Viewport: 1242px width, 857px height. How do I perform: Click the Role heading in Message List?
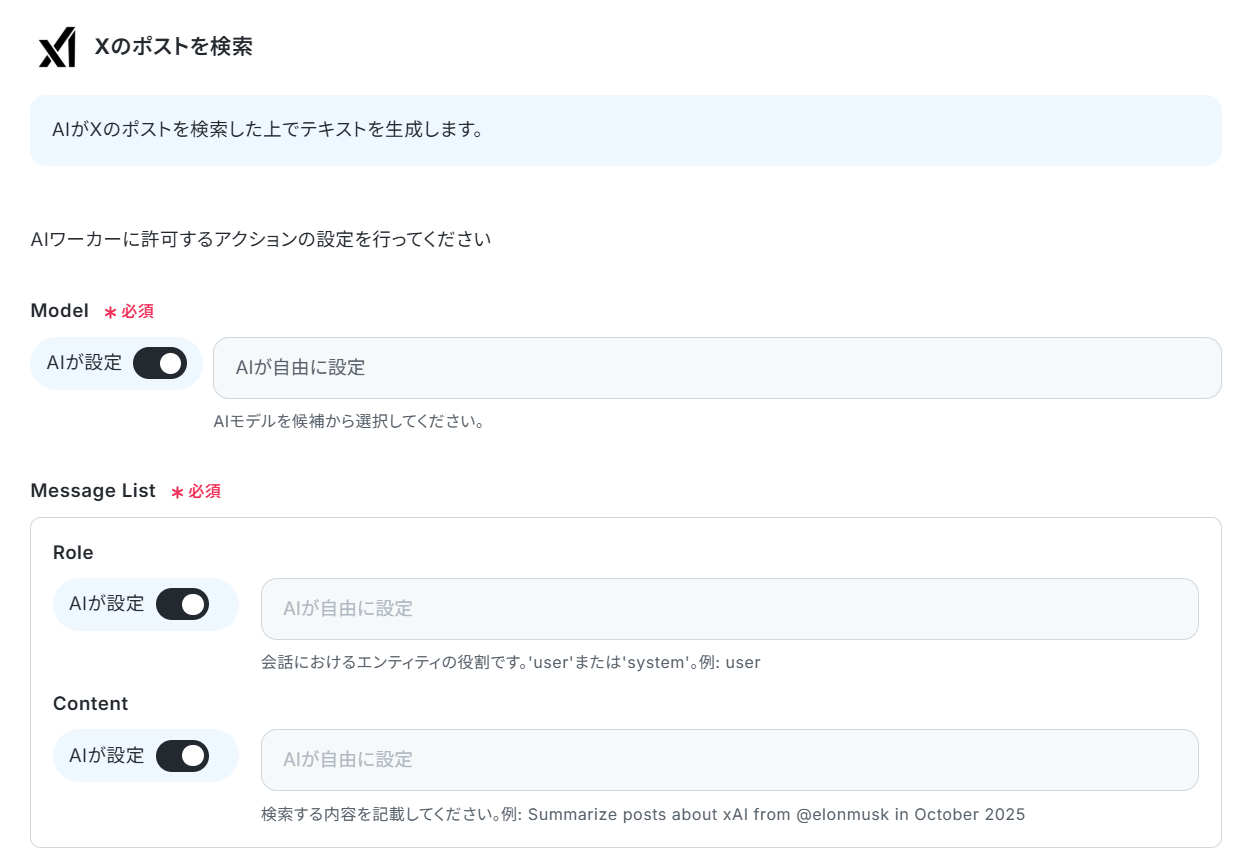pyautogui.click(x=73, y=553)
